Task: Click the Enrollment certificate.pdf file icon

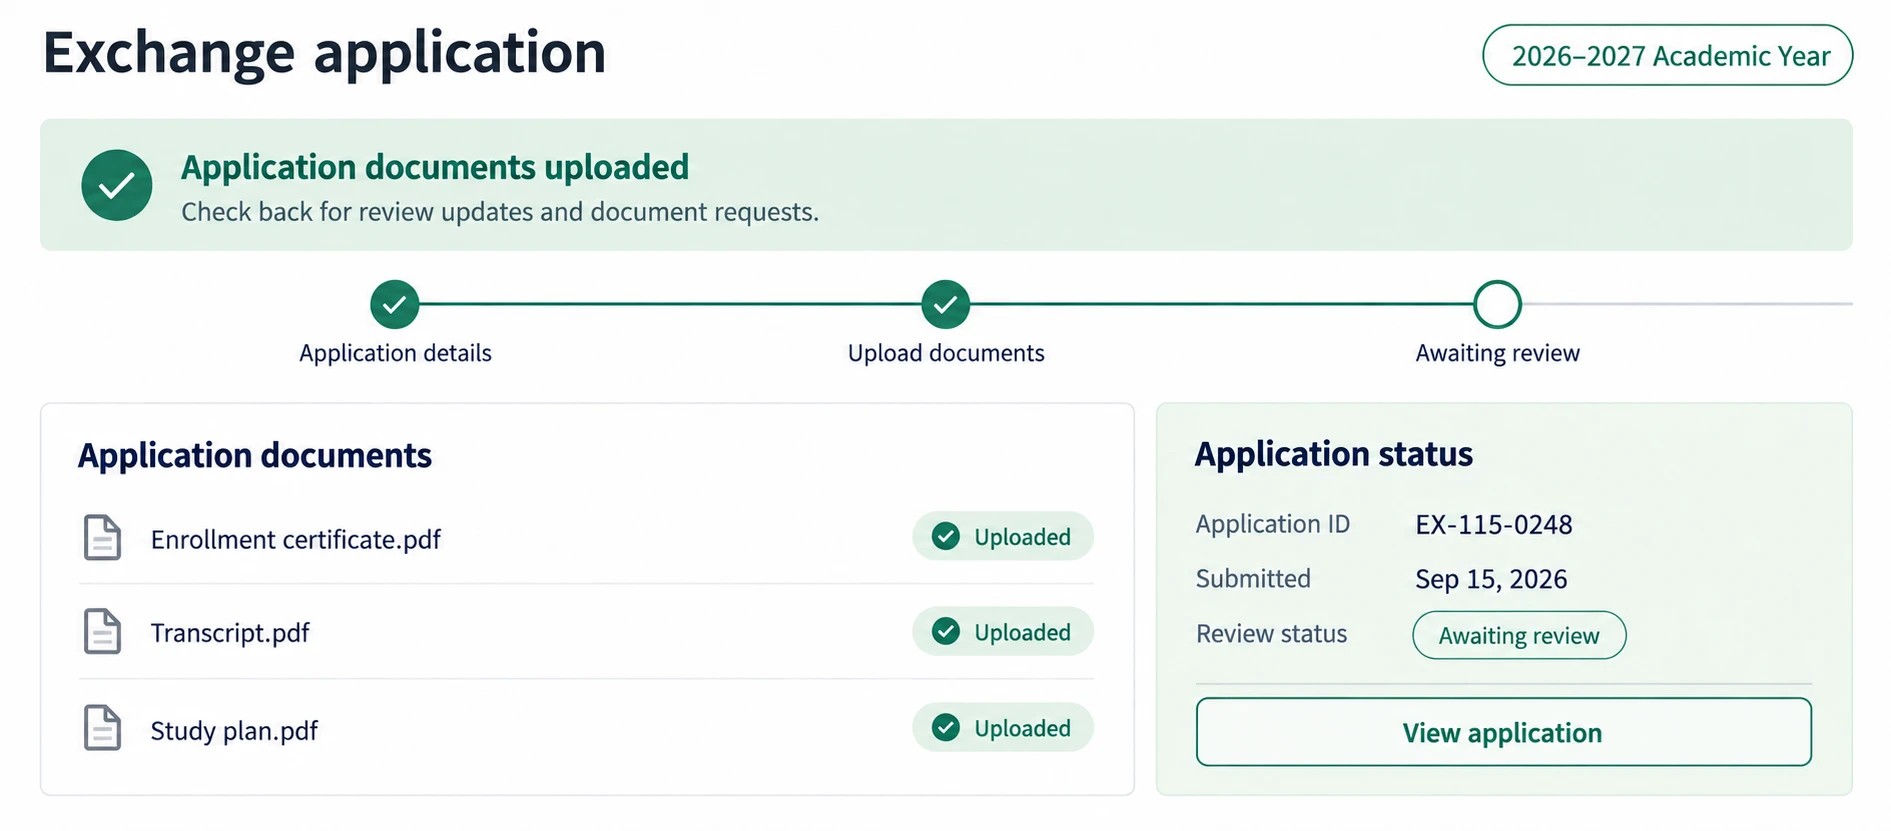Action: (x=102, y=537)
